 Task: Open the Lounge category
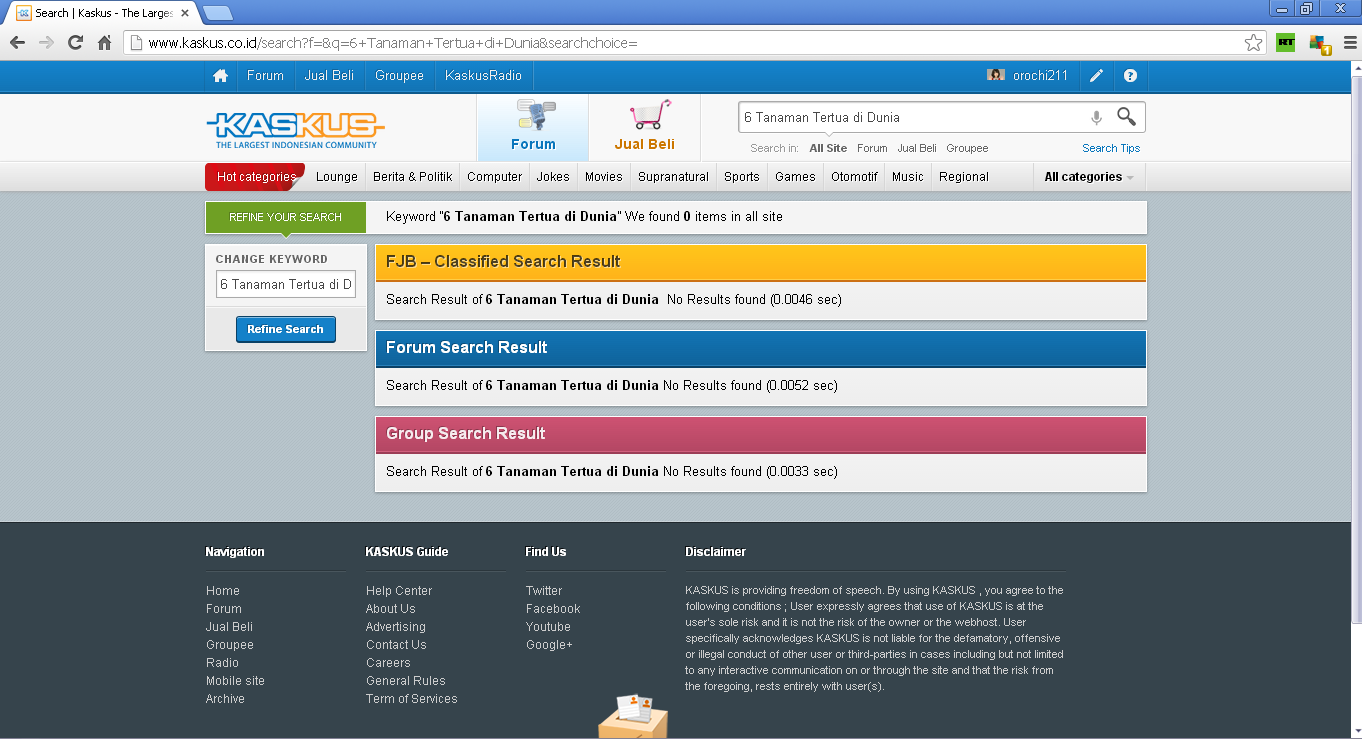[337, 177]
